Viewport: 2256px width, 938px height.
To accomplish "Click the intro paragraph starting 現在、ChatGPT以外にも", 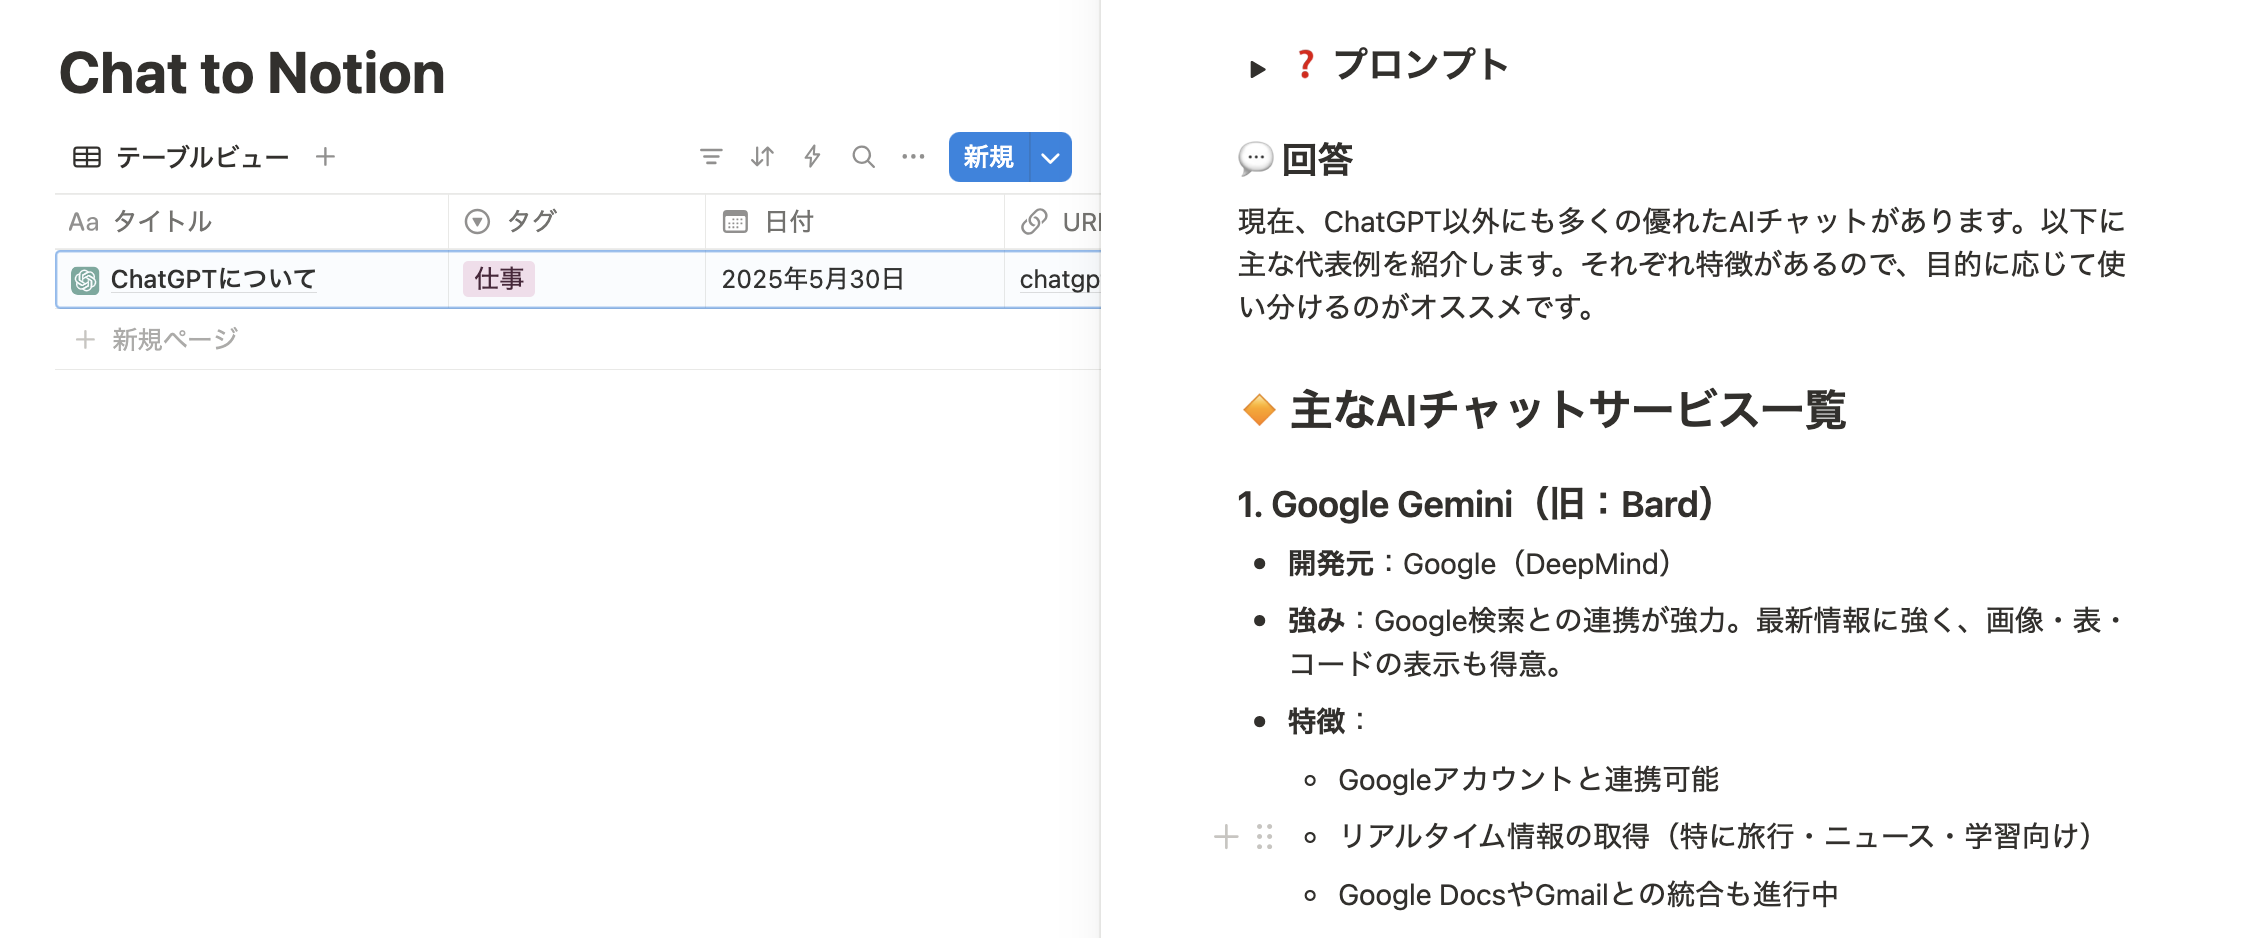I will pyautogui.click(x=1682, y=264).
